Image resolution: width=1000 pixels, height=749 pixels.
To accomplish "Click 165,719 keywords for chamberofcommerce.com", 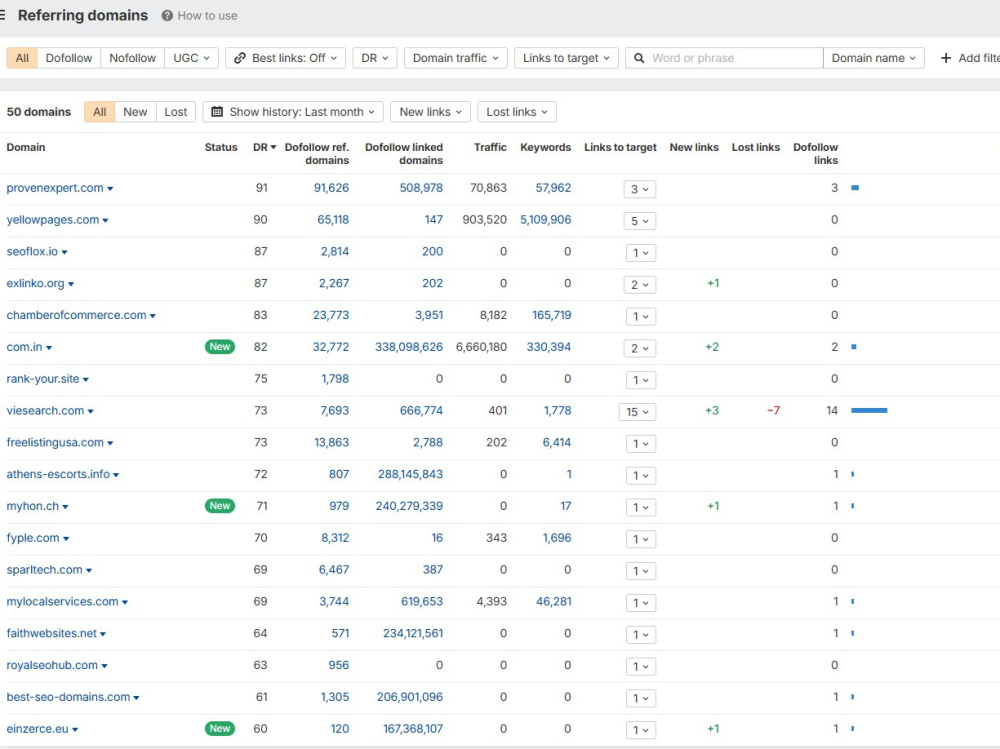I will tap(552, 315).
